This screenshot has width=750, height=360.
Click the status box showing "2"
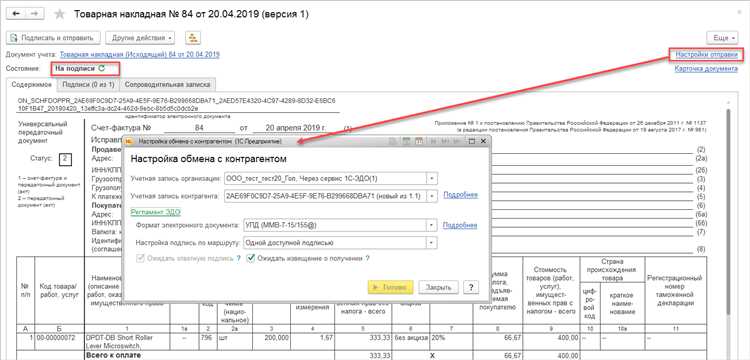[66, 159]
